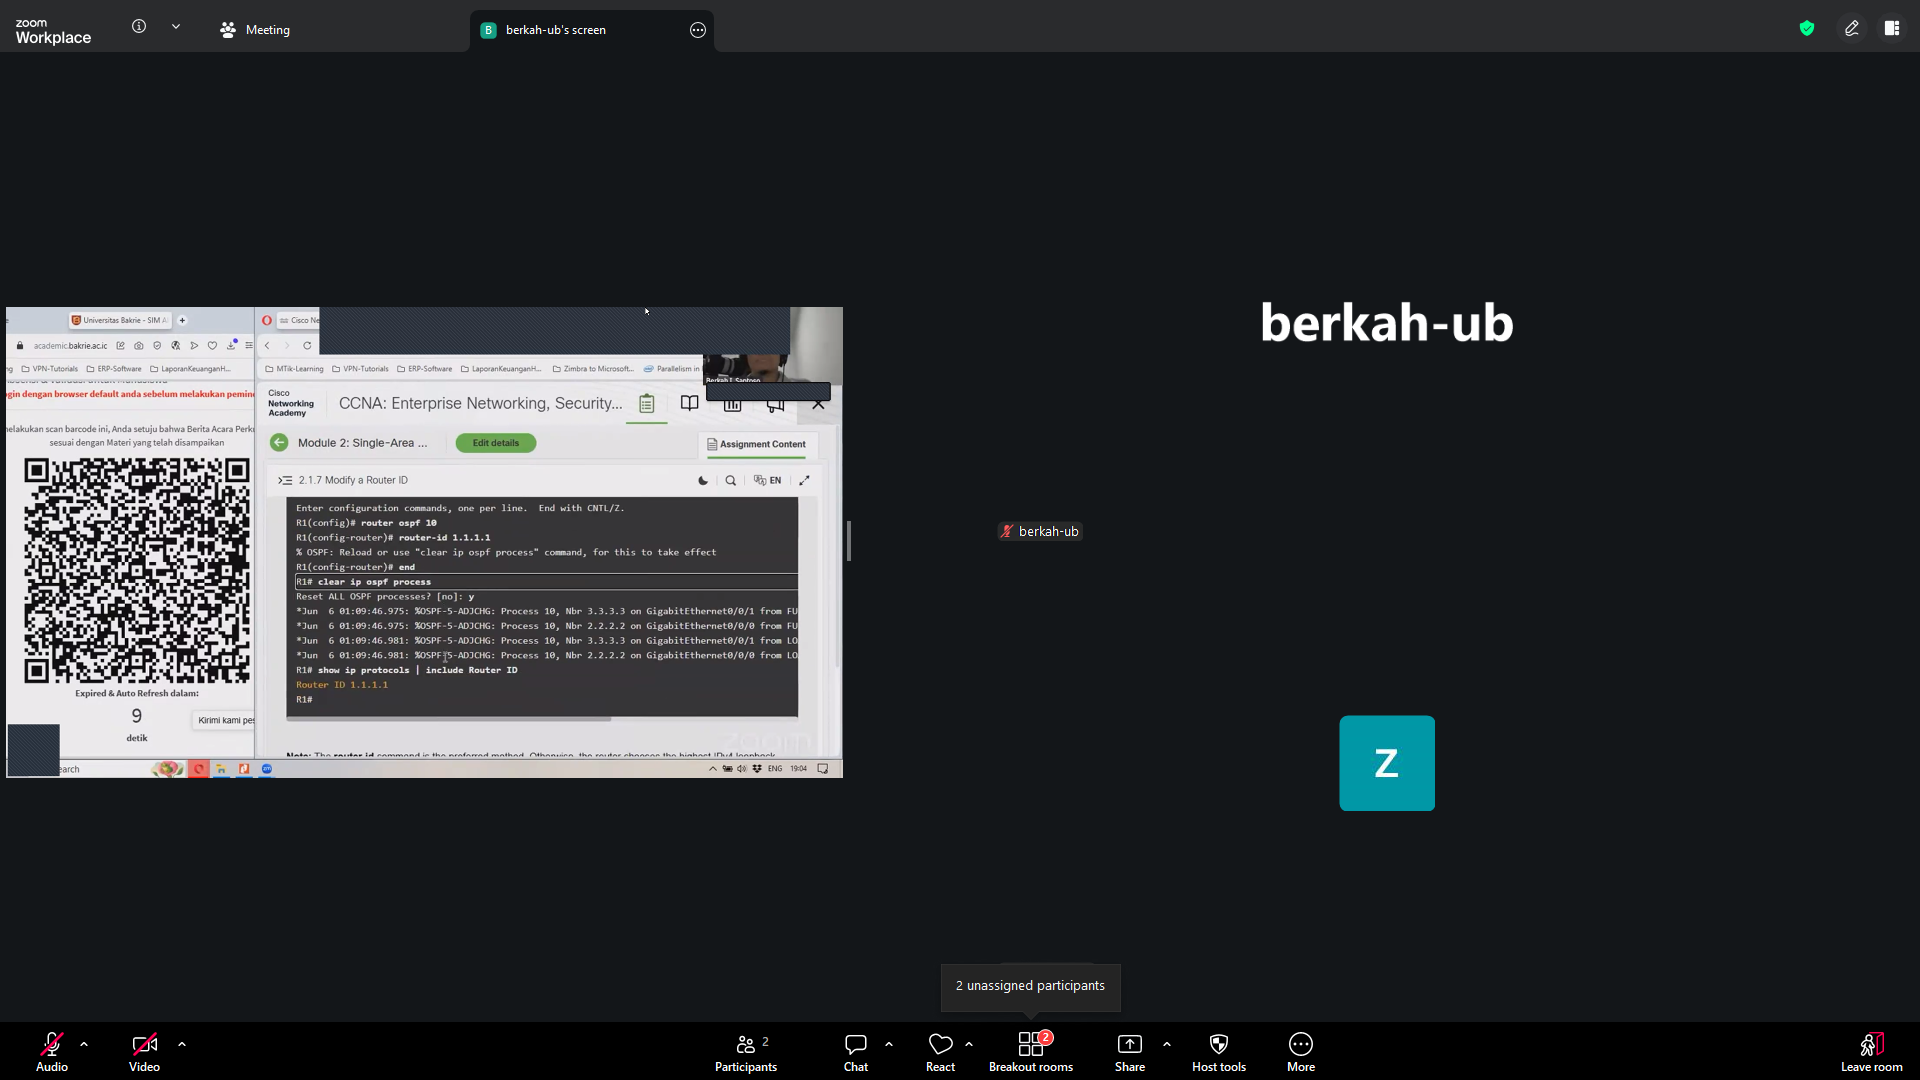Open Assignment Content tab in shared screen
The width and height of the screenshot is (1920, 1080).
[756, 444]
